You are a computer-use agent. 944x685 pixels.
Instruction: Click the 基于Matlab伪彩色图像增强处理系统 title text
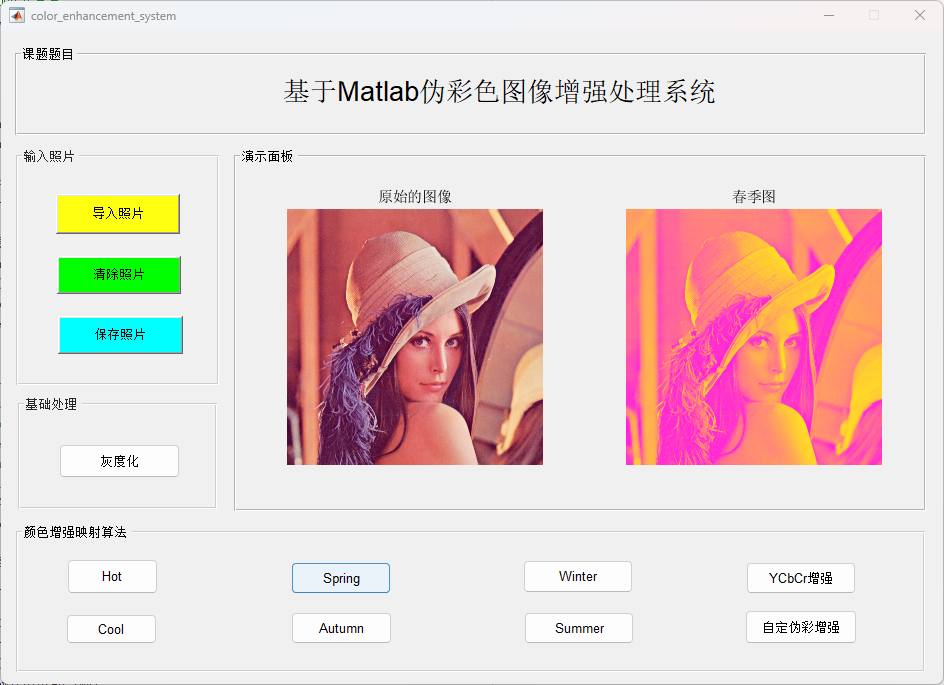(499, 92)
